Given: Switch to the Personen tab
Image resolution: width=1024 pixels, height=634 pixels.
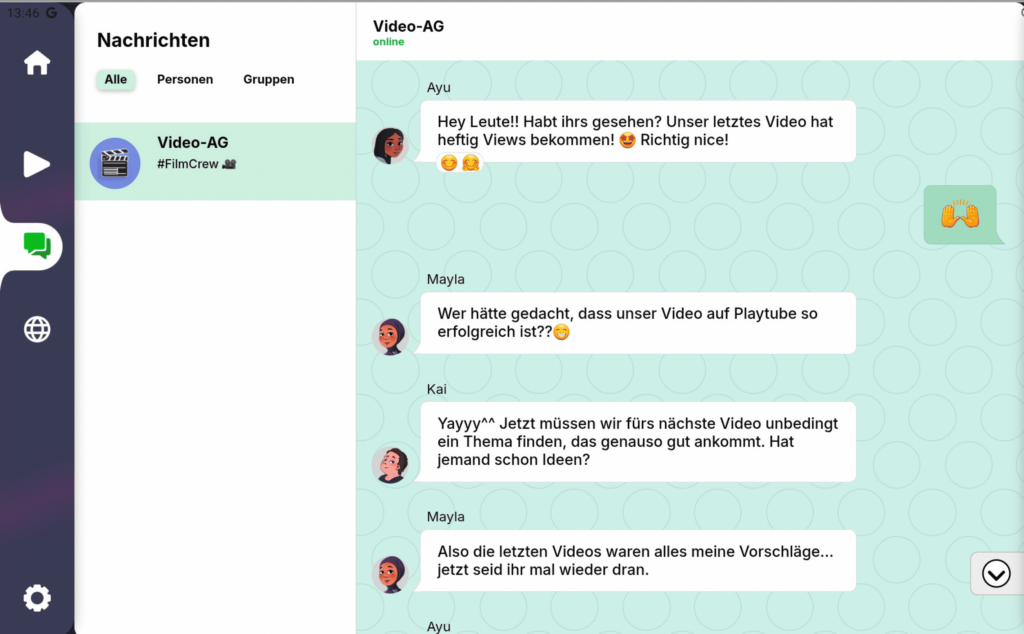Looking at the screenshot, I should point(185,80).
